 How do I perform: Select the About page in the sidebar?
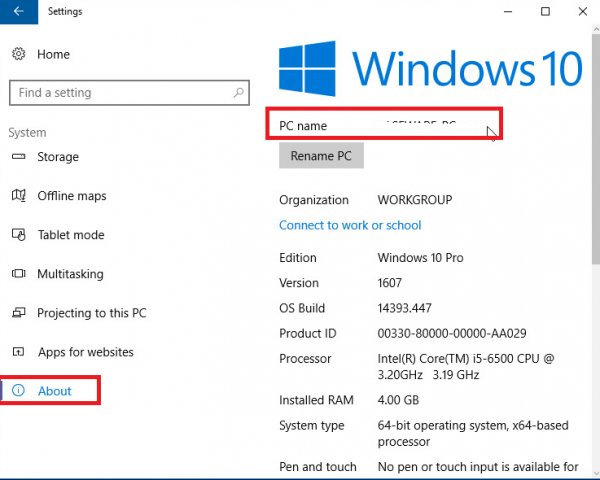click(55, 391)
